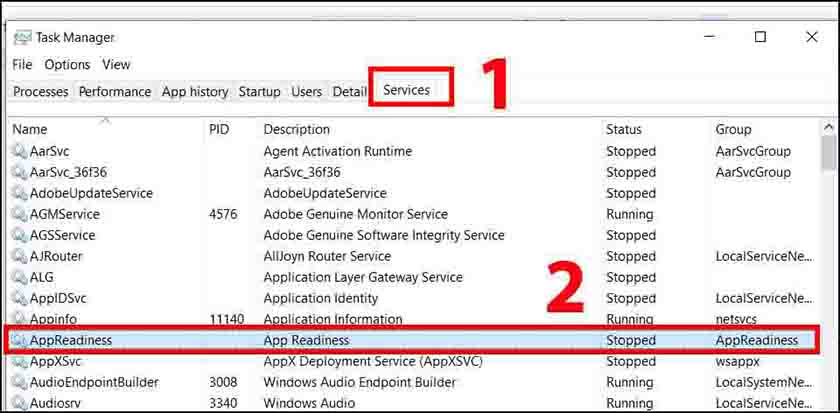Click the AdobeUpdateService gear icon
This screenshot has height=413, width=840.
tap(19, 193)
